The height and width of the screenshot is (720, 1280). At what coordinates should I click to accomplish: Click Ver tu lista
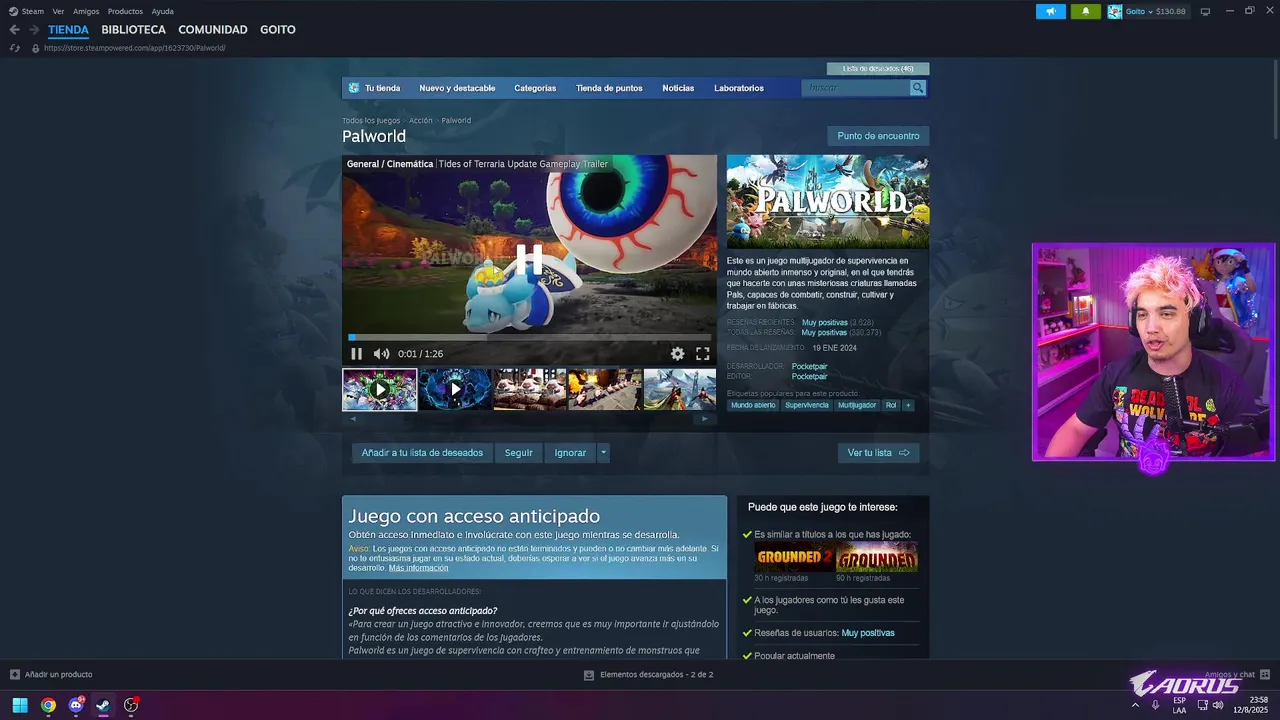(878, 453)
